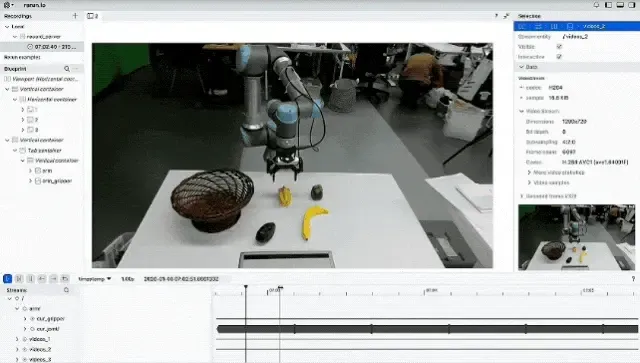This screenshot has width=640, height=363.
Task: Expand cur_gripper stream
Action: 25,318
